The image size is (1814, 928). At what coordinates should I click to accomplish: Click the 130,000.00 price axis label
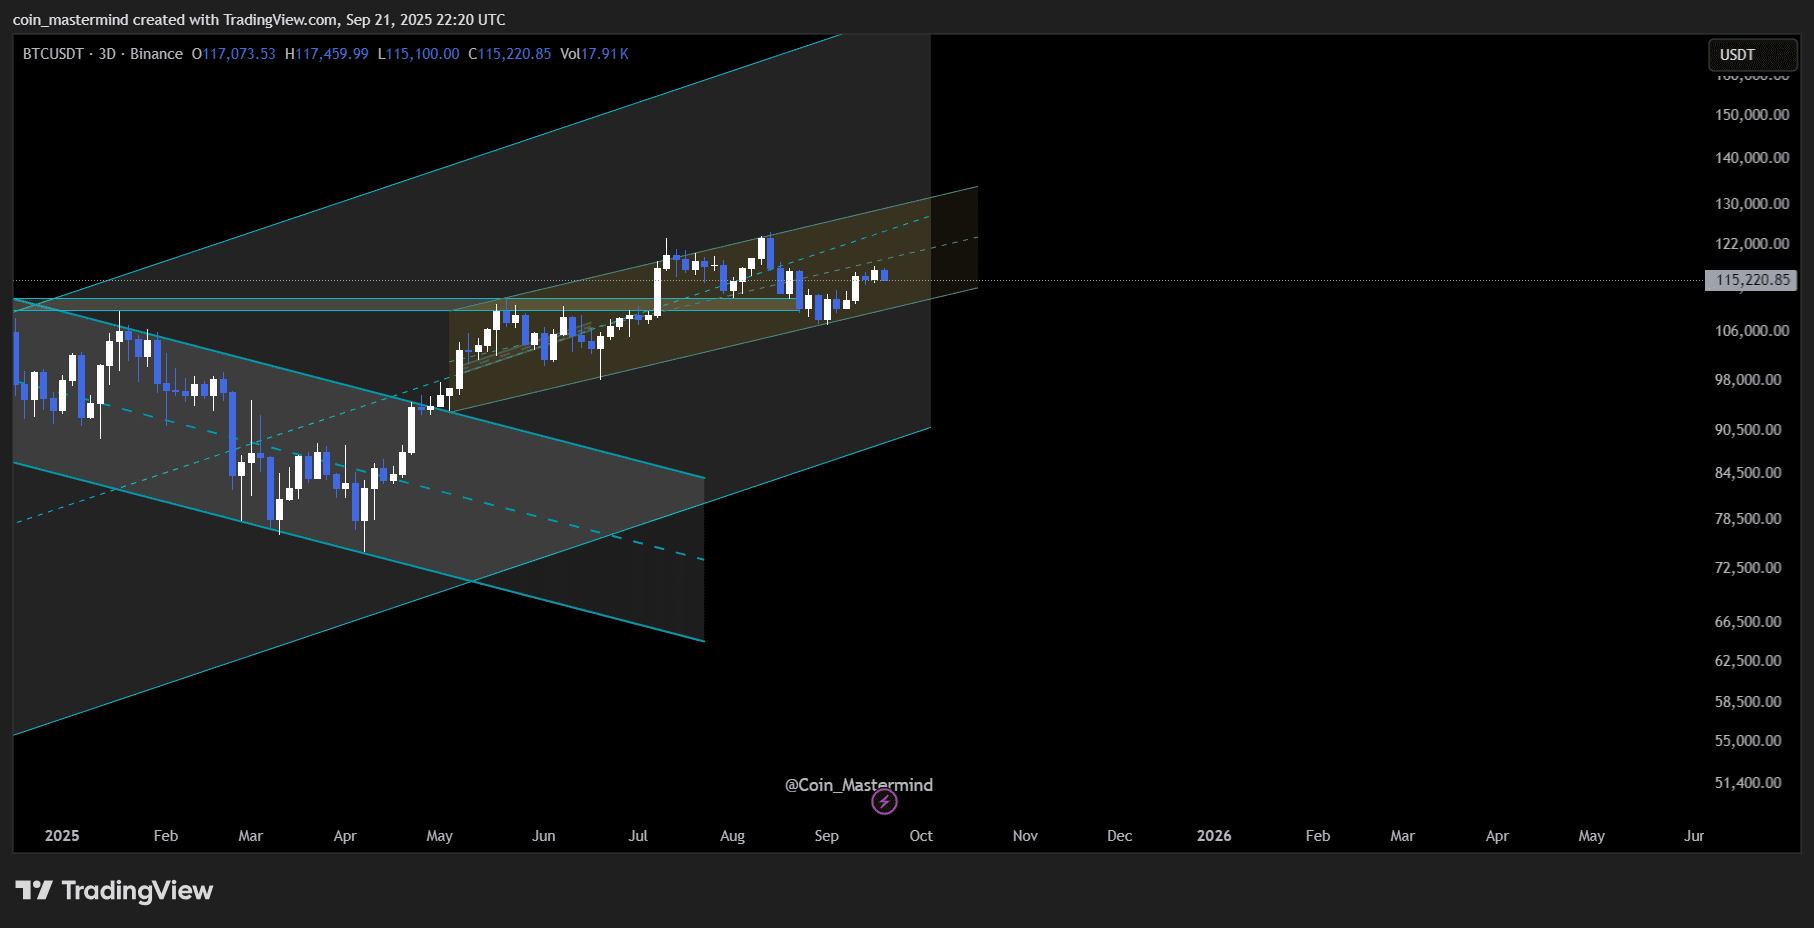1752,204
